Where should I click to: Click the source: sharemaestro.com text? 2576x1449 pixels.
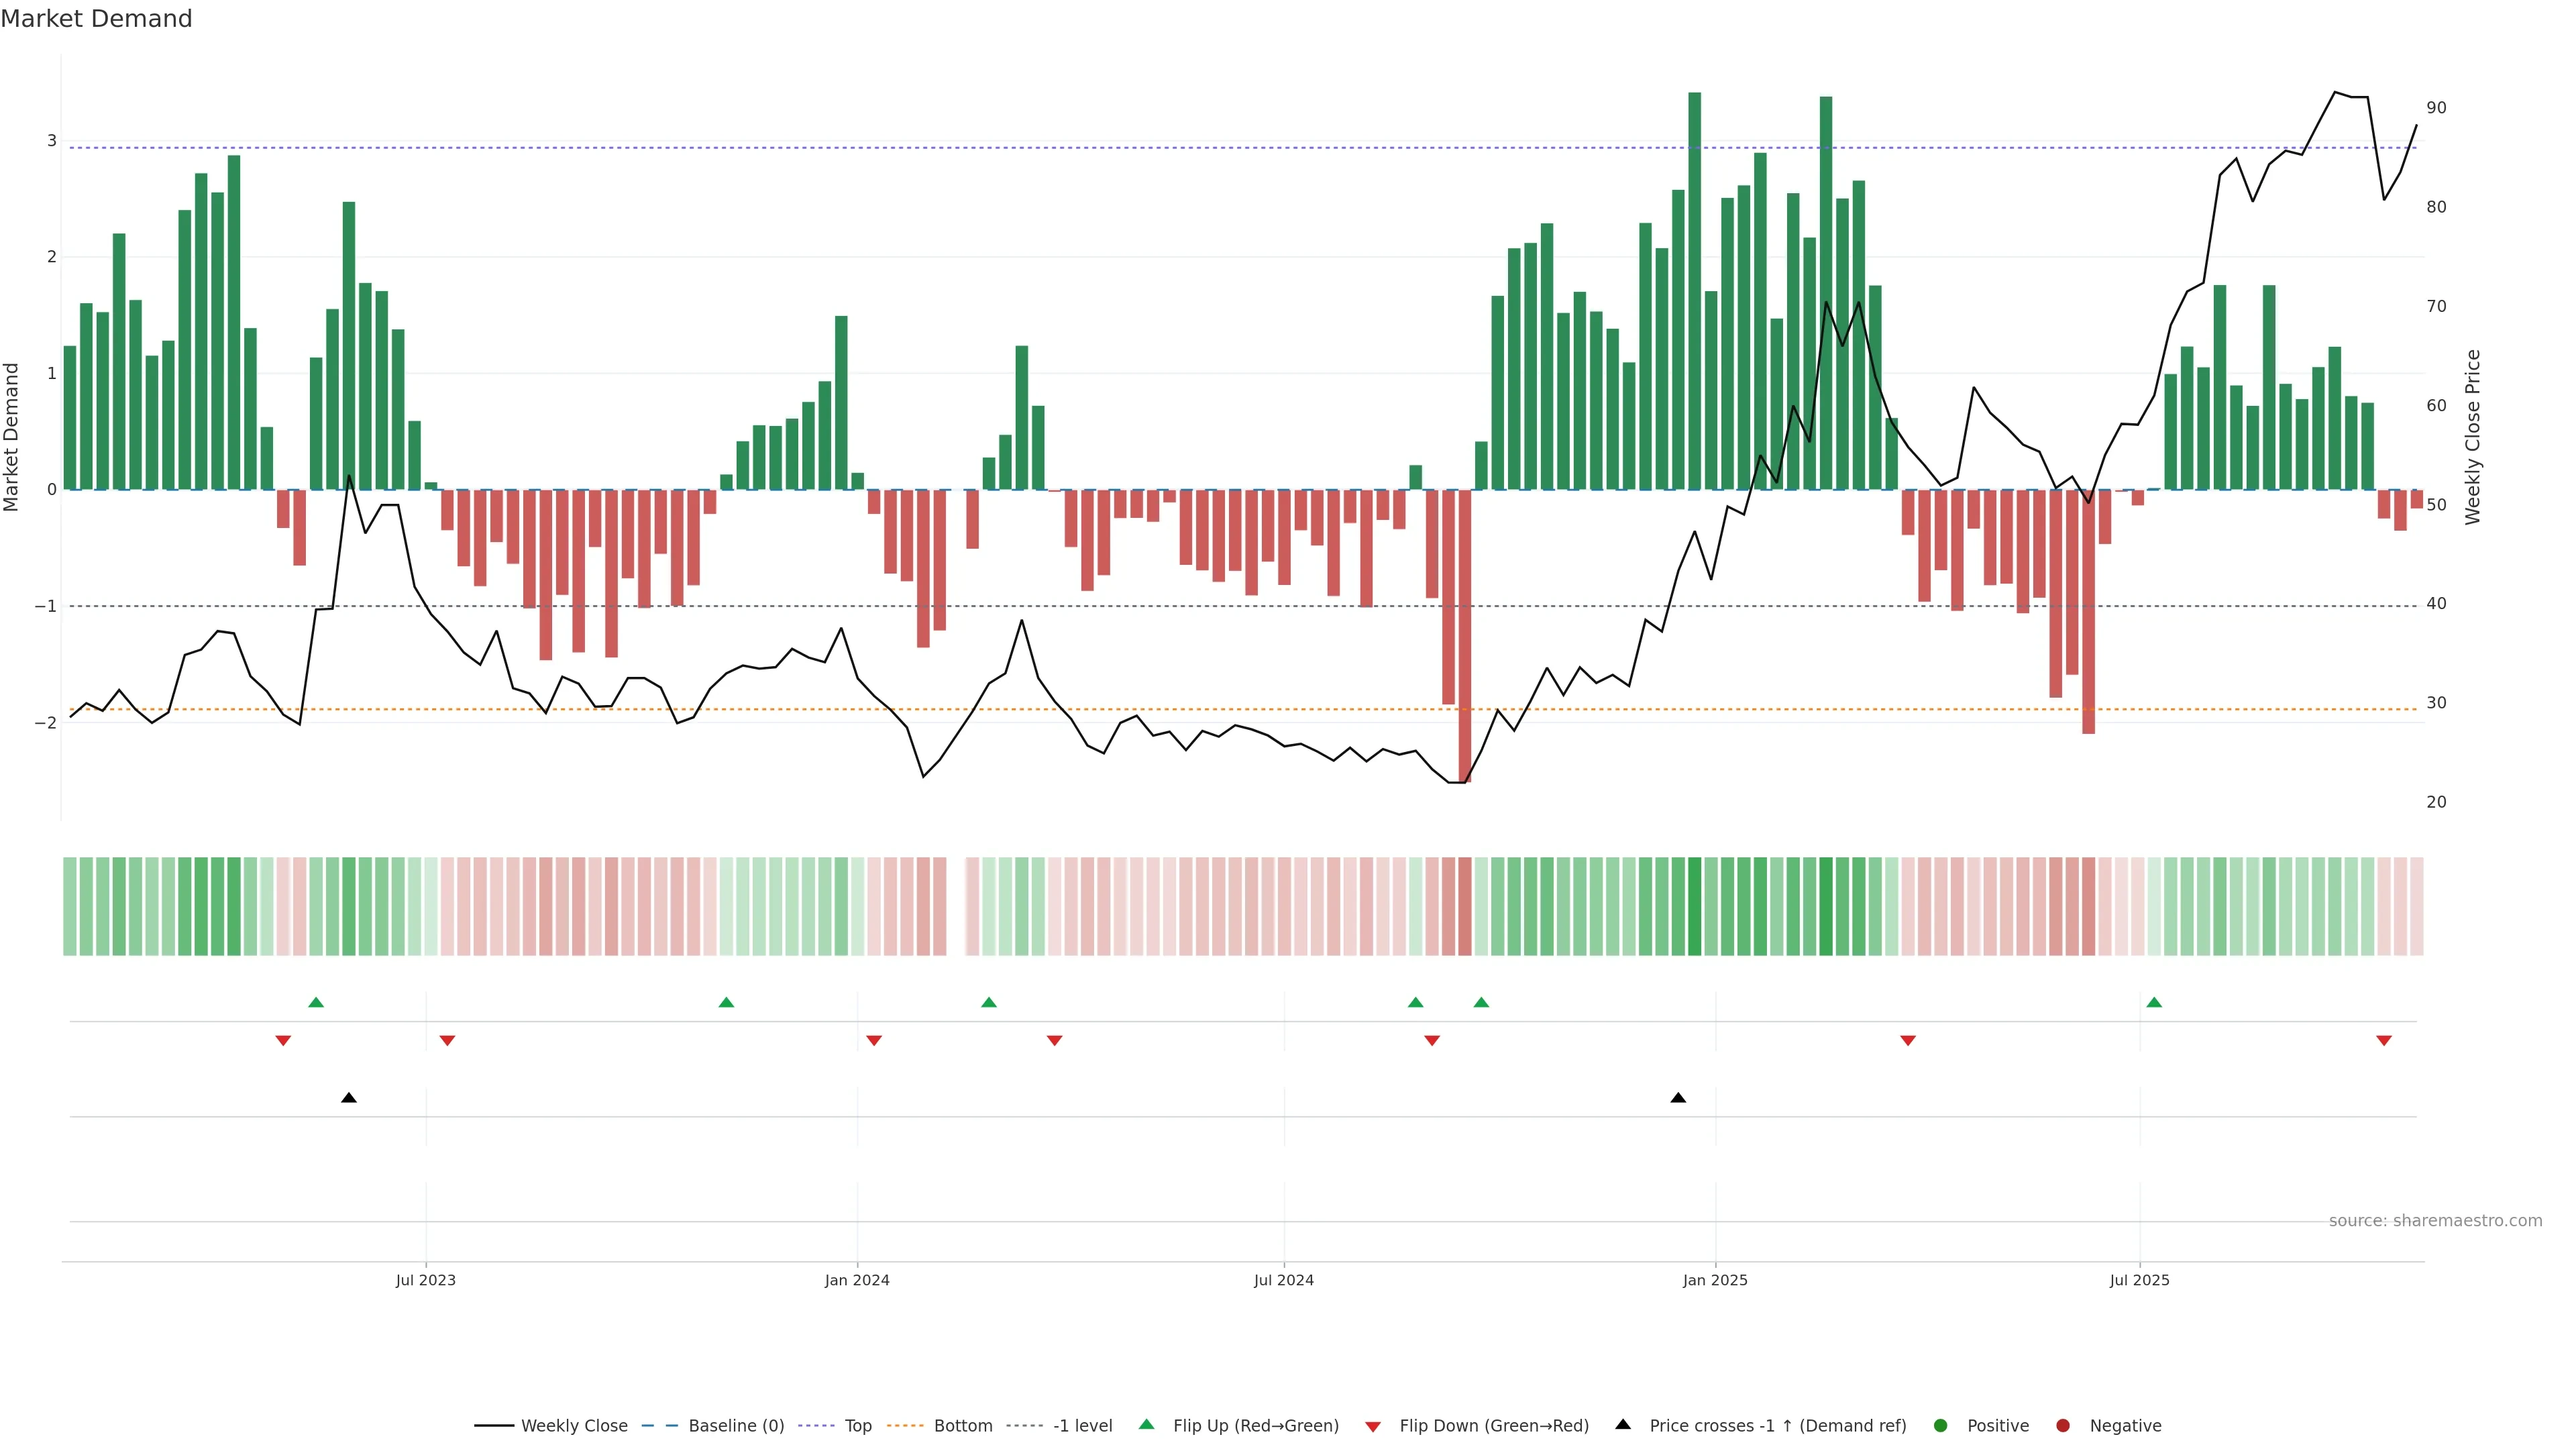2435,1220
